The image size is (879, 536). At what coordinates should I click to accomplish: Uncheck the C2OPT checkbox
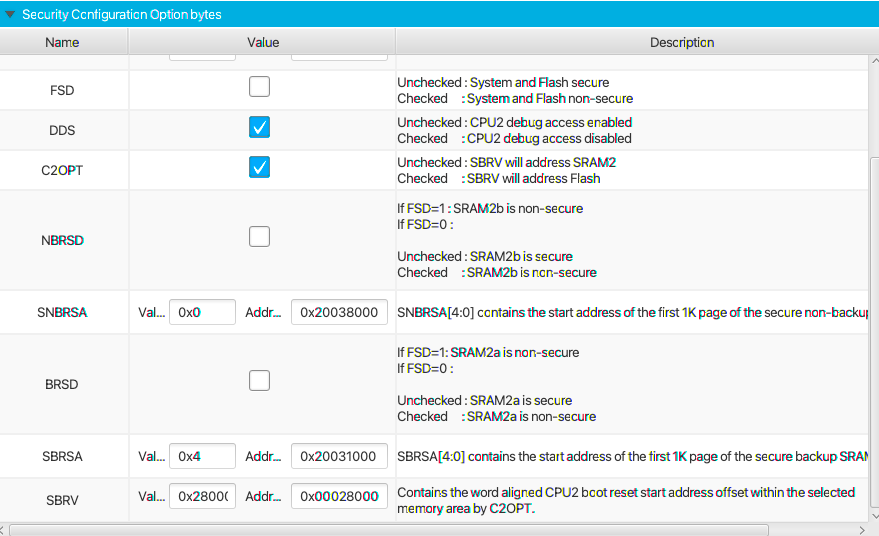point(259,167)
